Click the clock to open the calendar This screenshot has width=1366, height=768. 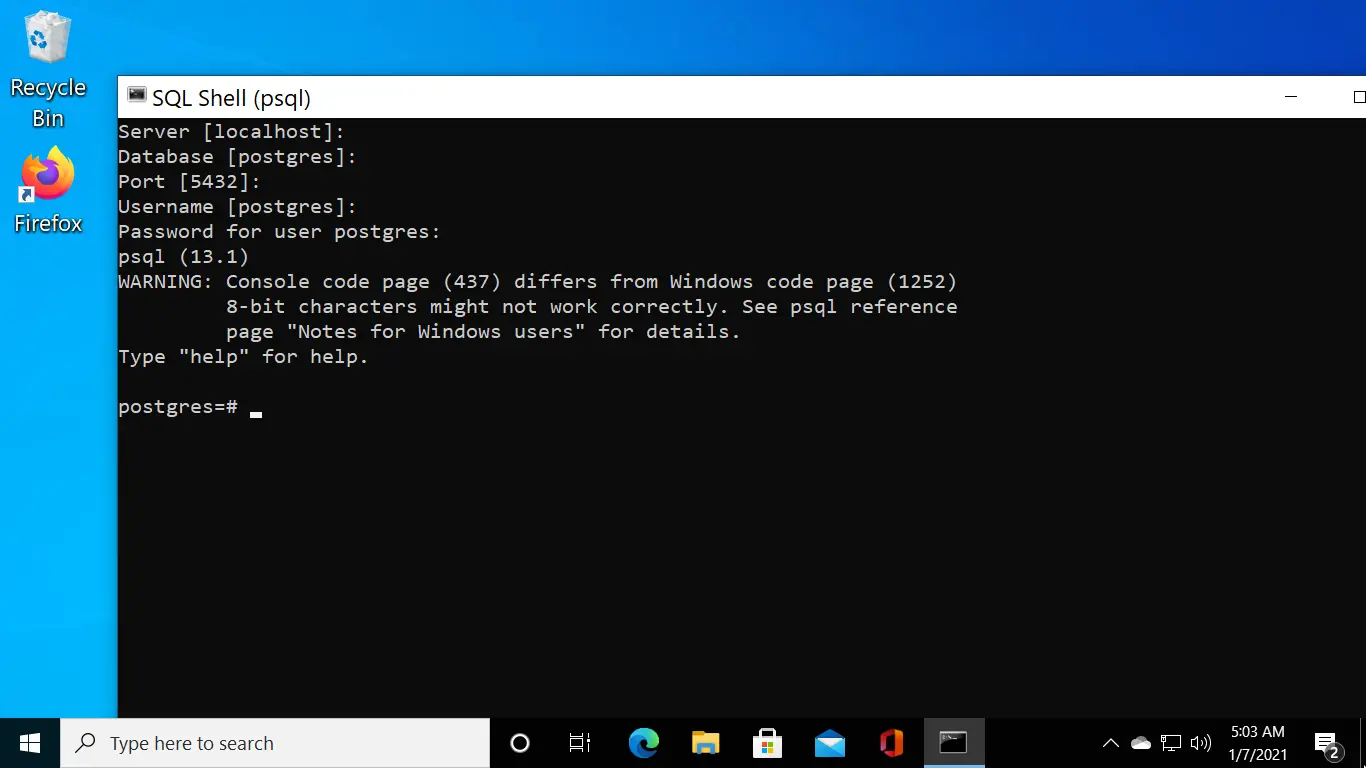tap(1257, 743)
